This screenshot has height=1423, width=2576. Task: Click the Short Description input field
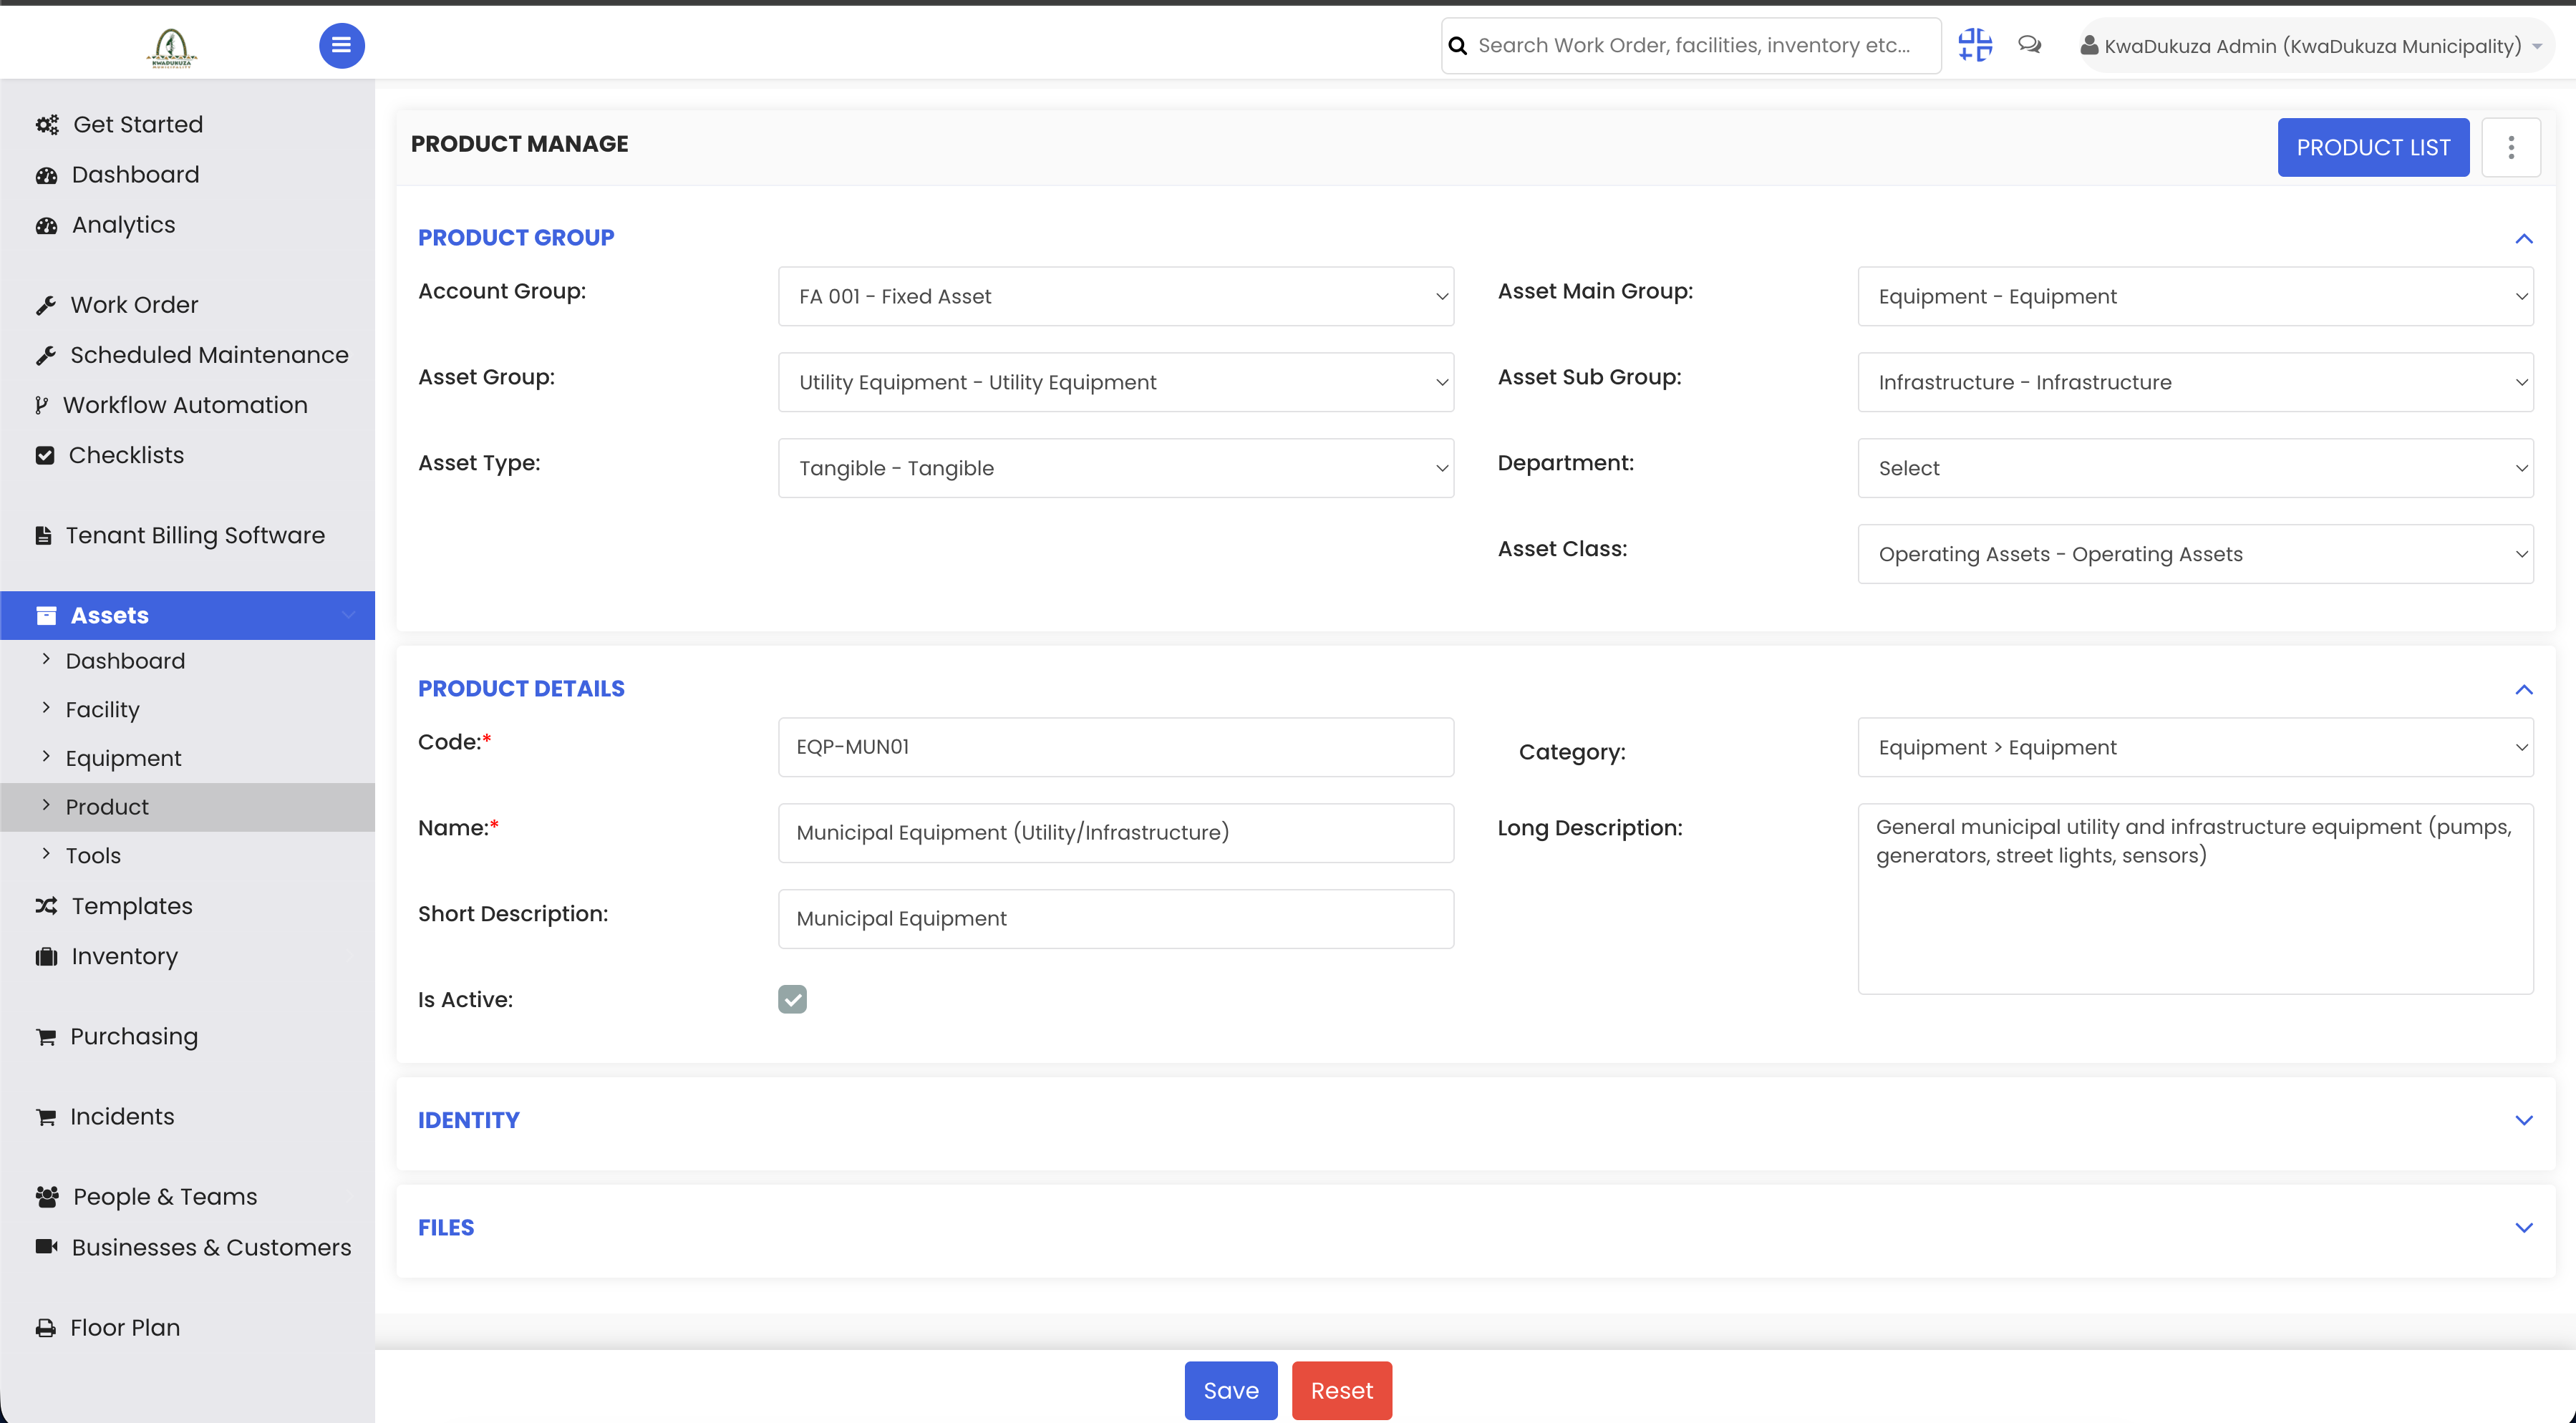point(1116,919)
